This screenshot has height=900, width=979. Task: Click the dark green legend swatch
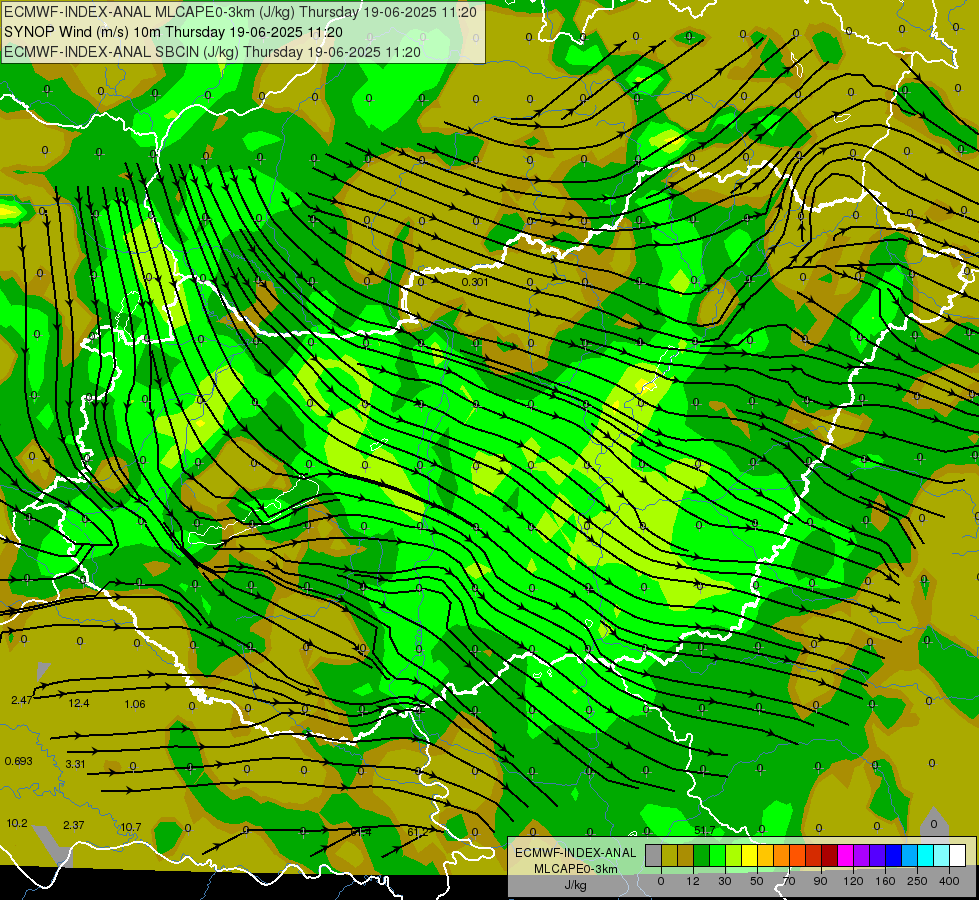pos(701,856)
